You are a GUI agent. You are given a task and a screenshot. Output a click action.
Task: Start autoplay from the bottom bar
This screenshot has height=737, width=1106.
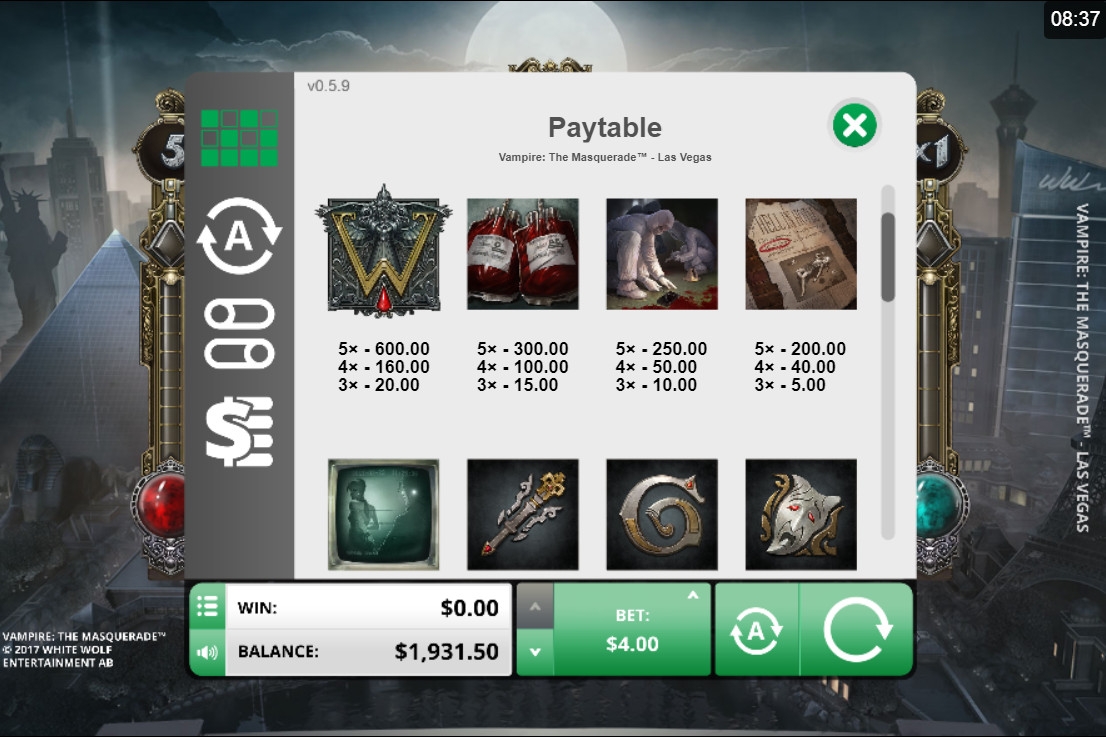coord(756,630)
